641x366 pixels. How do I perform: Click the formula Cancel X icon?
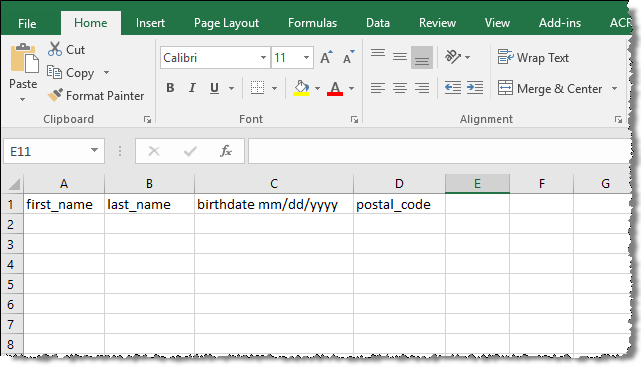coord(154,151)
